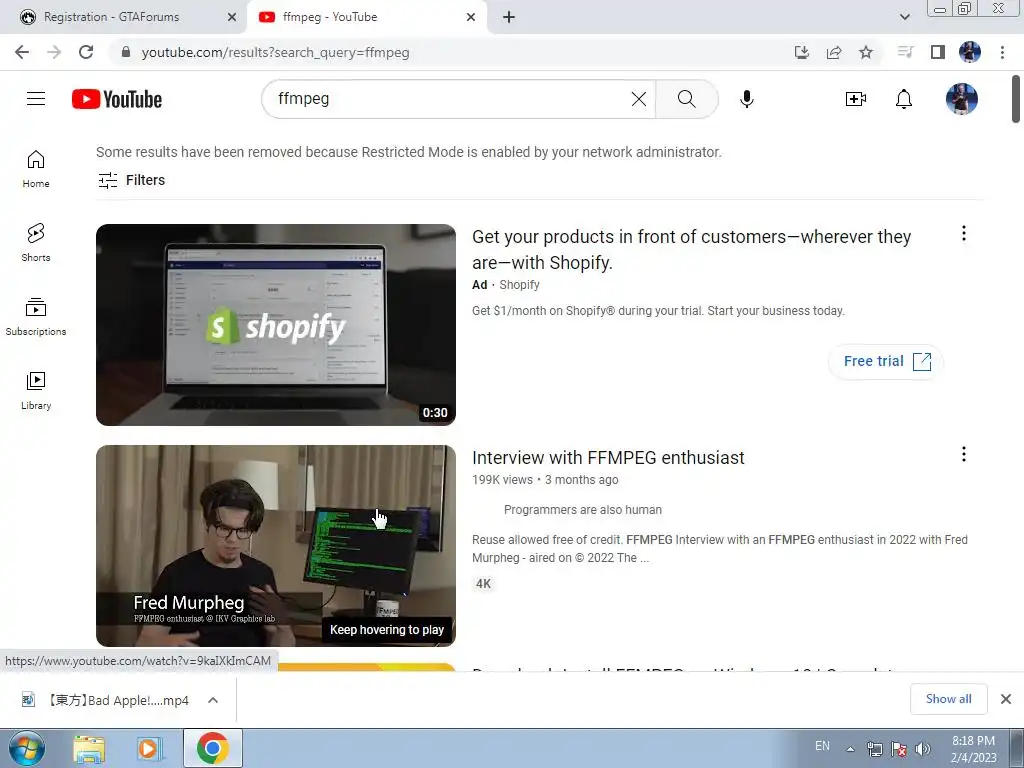Image resolution: width=1024 pixels, height=768 pixels.
Task: Click the Shopify advertiser name
Action: [519, 285]
